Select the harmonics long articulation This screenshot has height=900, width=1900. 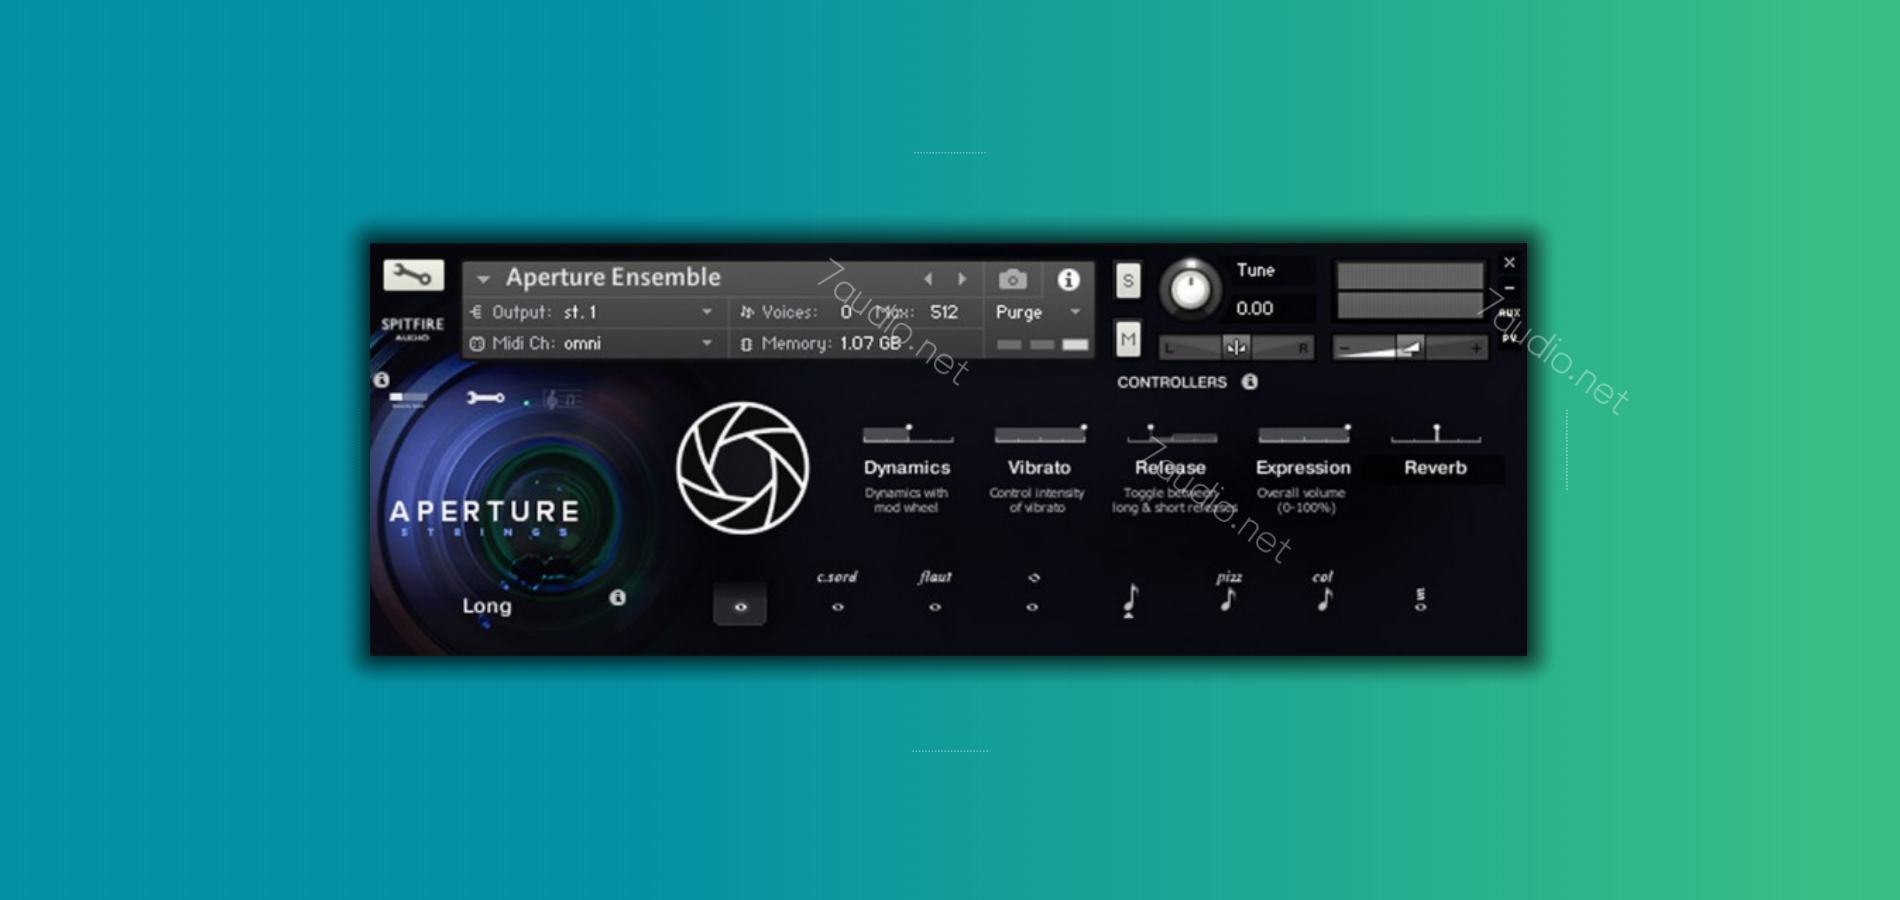tap(1032, 592)
